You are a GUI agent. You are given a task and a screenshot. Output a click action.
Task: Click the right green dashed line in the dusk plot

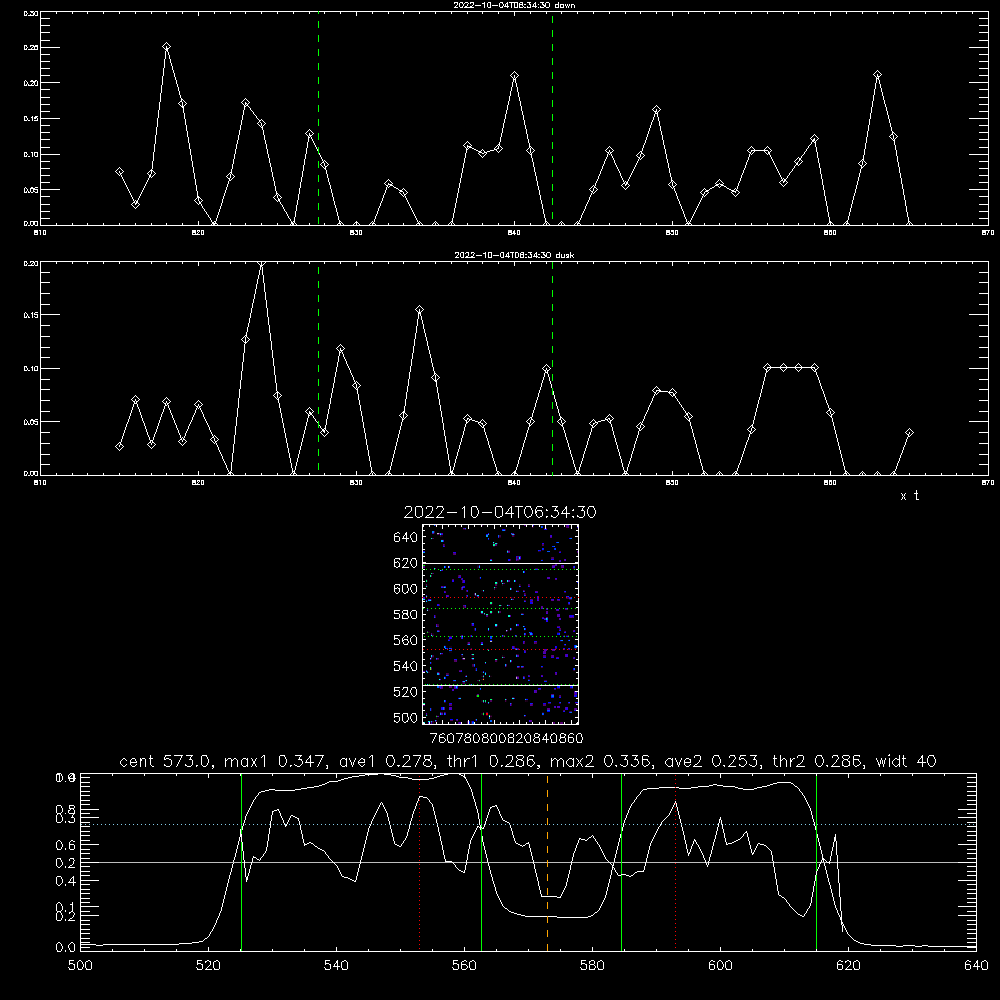[x=552, y=369]
